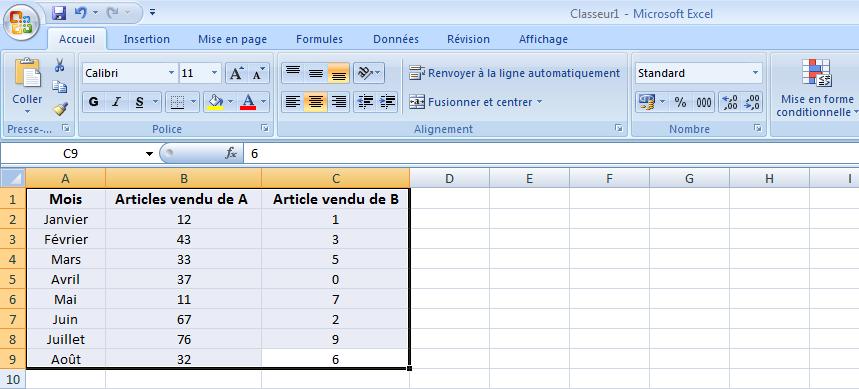859x389 pixels.
Task: Click the Save floppy disk icon
Action: point(59,13)
